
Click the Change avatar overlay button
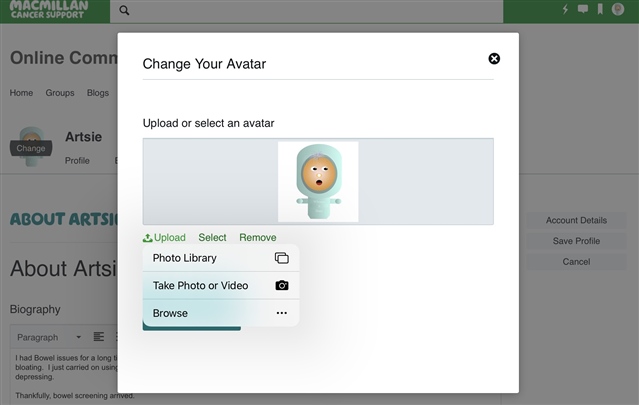[31, 148]
